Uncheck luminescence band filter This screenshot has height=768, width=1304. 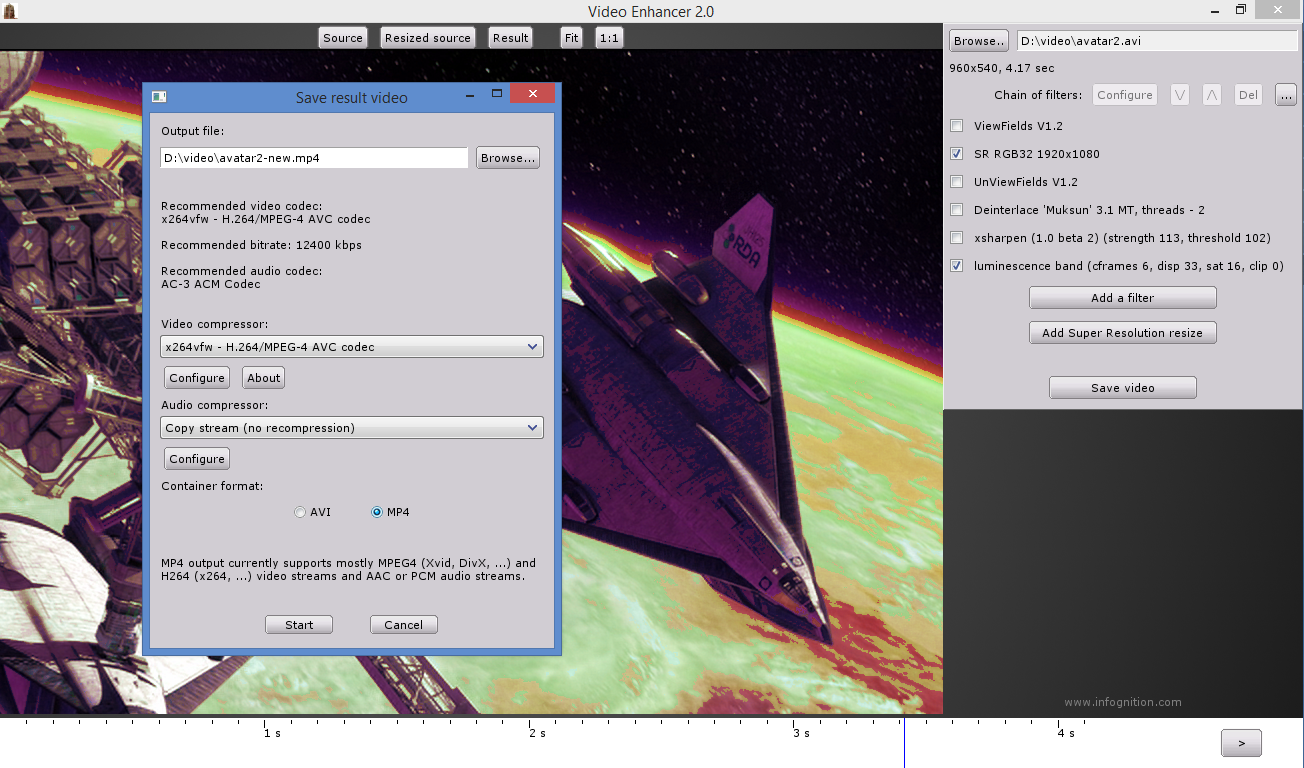click(957, 266)
